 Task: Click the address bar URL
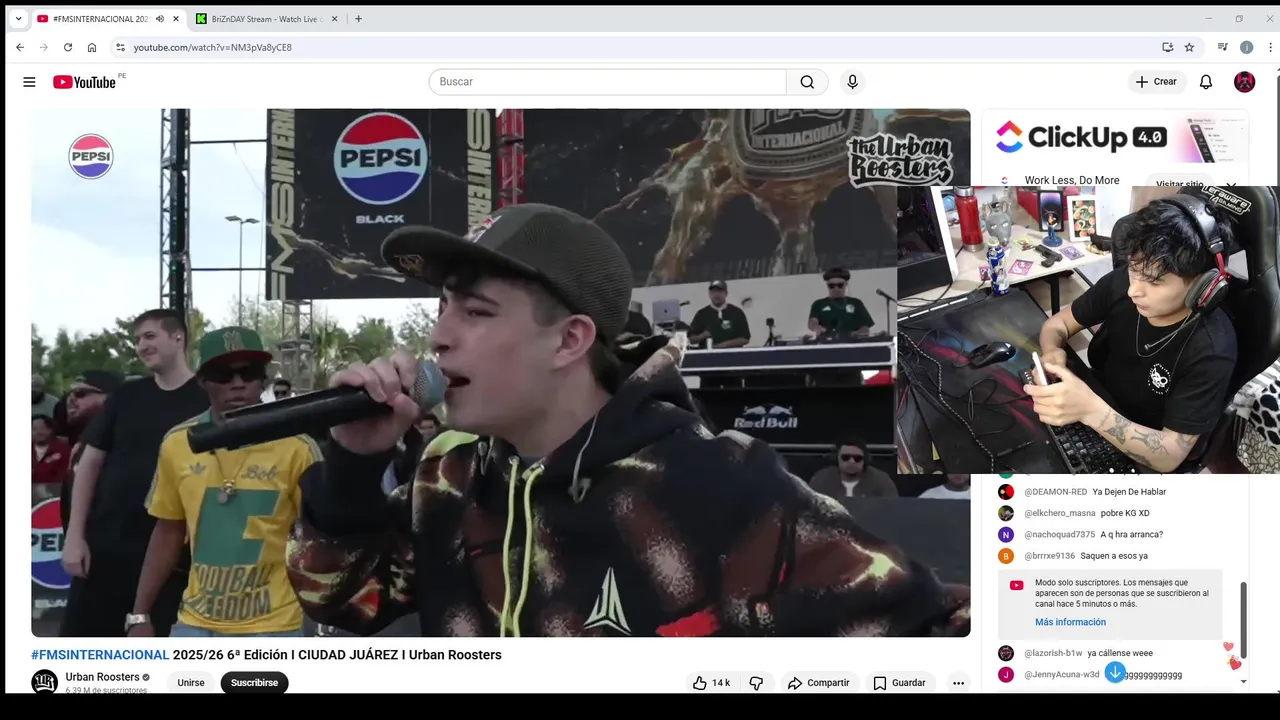coord(213,47)
